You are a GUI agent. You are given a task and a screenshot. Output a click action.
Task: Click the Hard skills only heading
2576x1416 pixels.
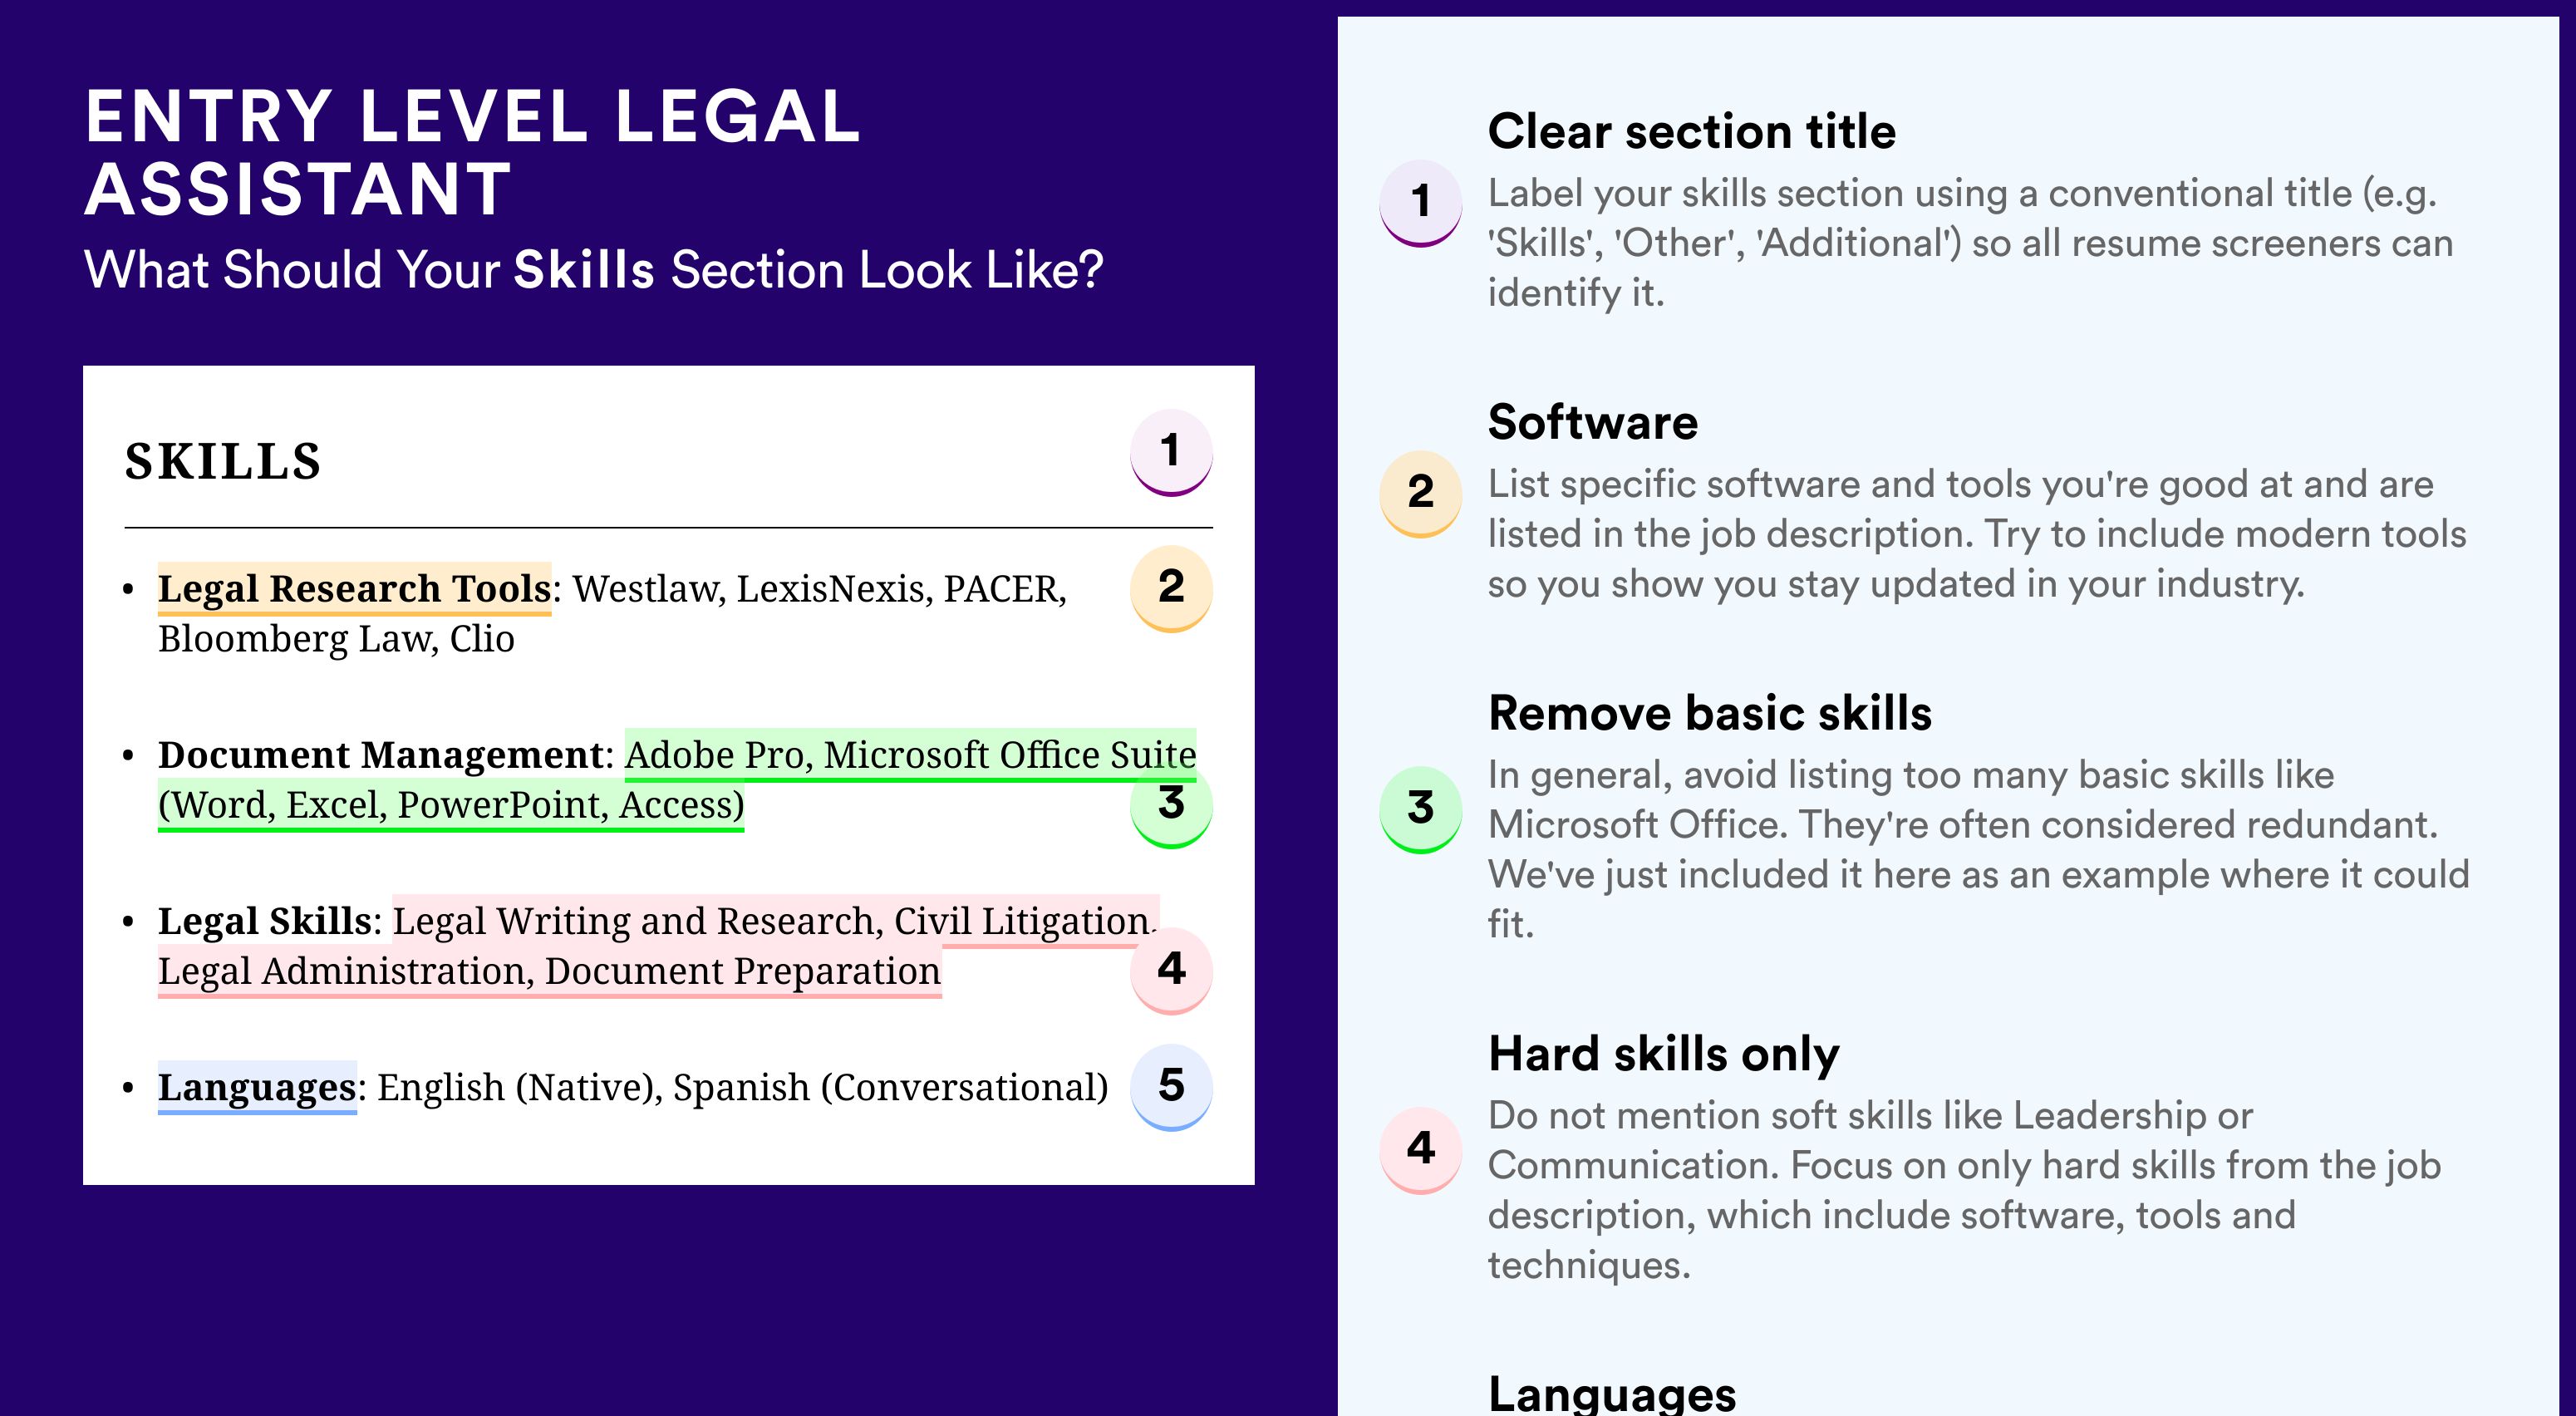[1663, 1054]
